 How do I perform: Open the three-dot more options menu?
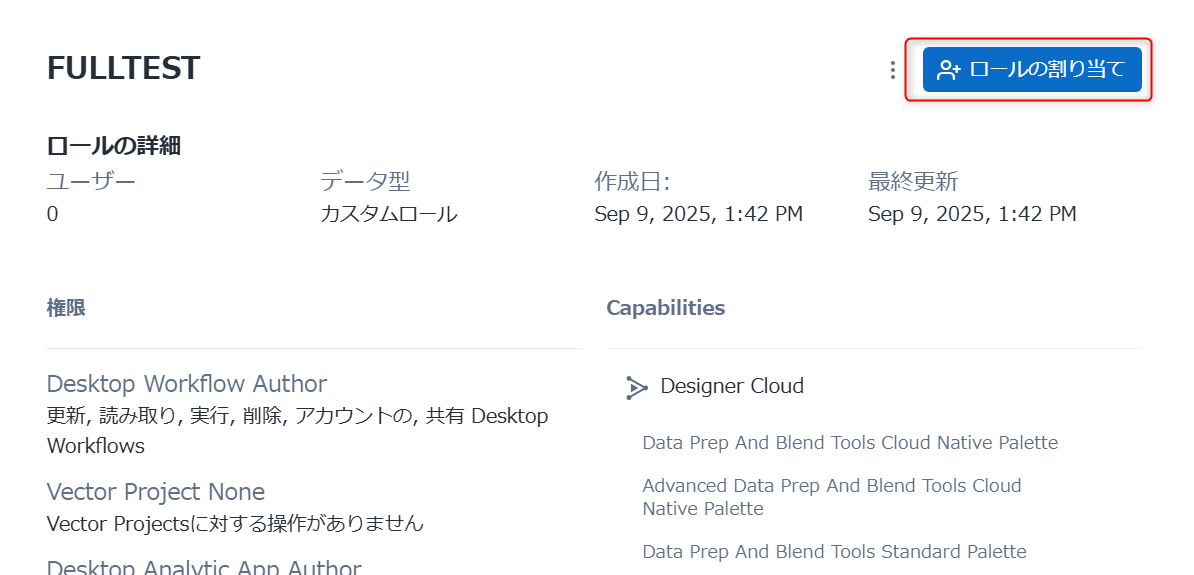(892, 70)
